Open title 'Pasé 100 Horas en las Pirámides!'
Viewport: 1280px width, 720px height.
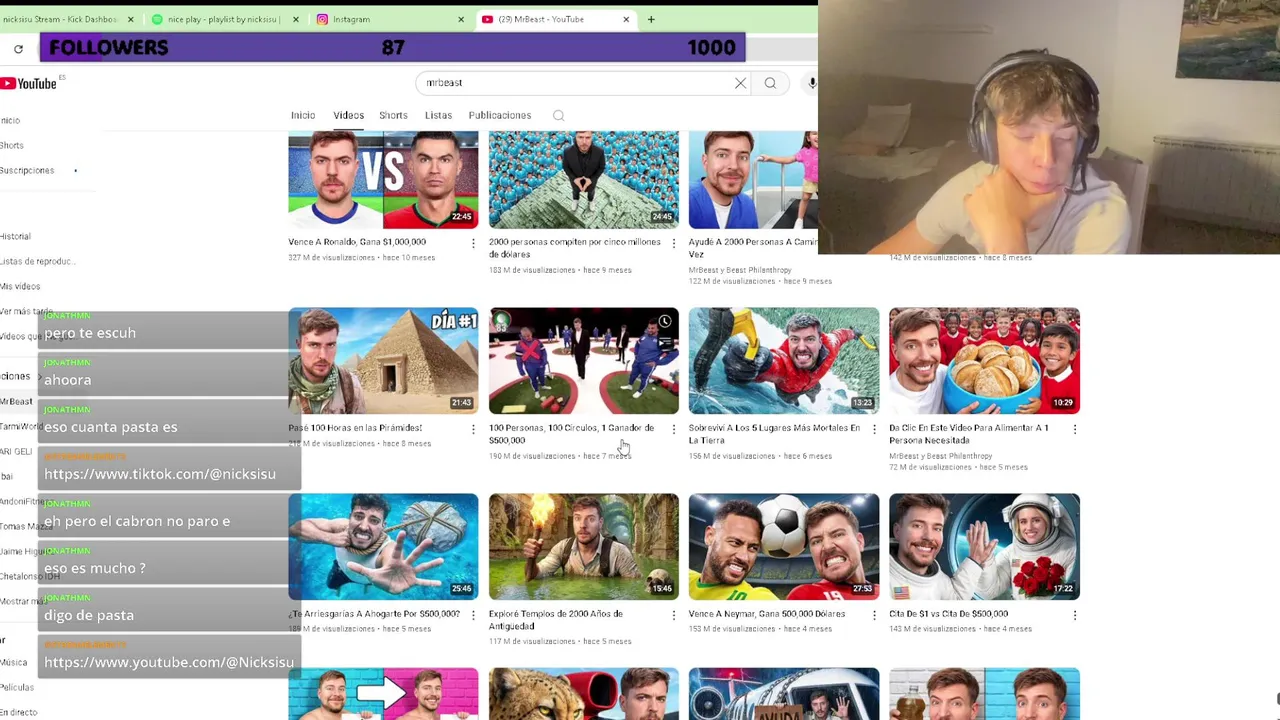(355, 428)
